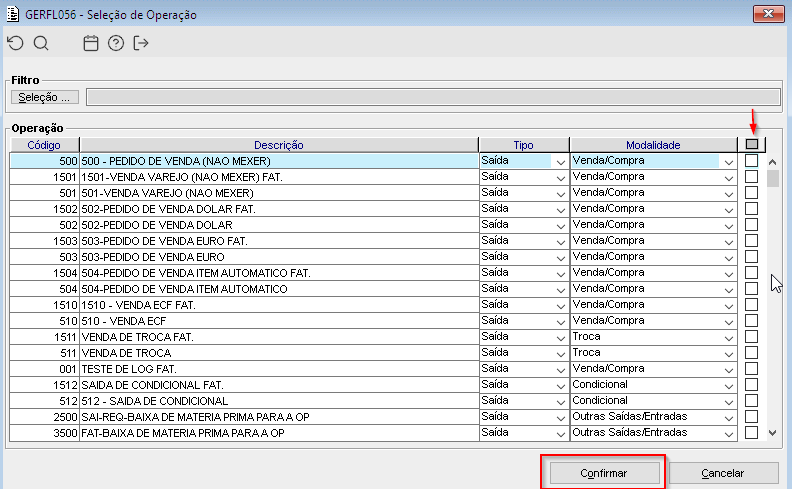Viewport: 792px width, 489px height.
Task: Open the calendar icon in toolbar
Action: pyautogui.click(x=91, y=43)
